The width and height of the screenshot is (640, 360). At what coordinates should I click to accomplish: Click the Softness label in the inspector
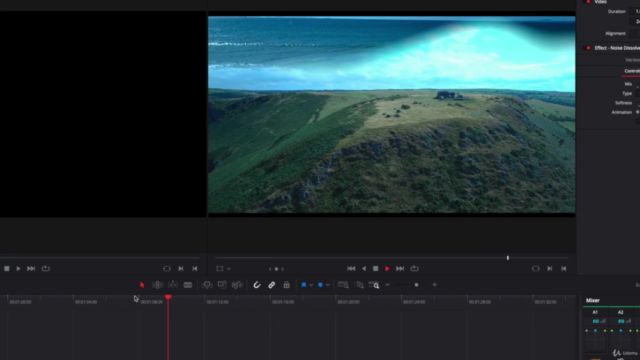[623, 103]
